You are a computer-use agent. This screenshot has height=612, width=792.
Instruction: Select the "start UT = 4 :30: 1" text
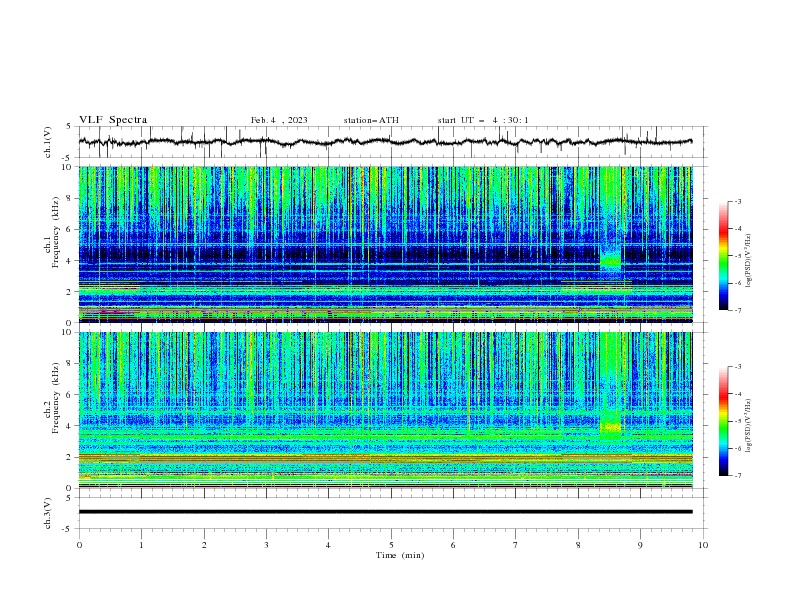(x=483, y=120)
